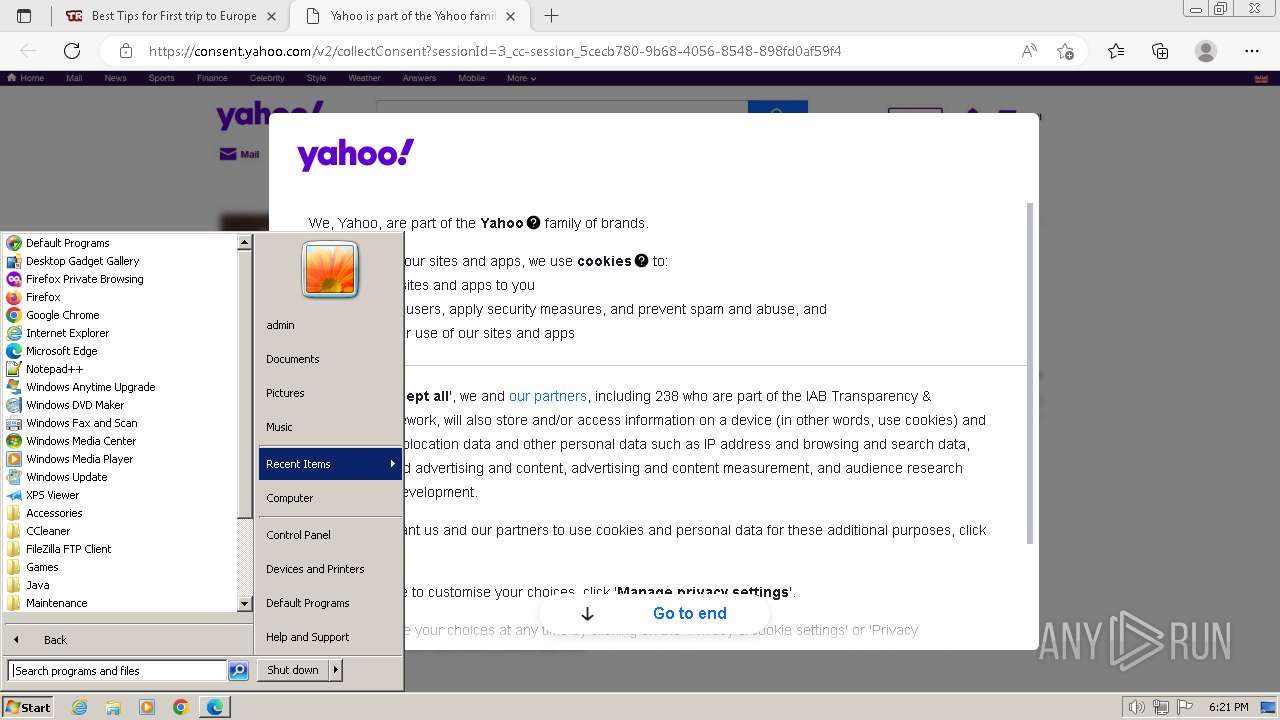1280x720 pixels.
Task: Click the help icon next to cookies
Action: (x=642, y=261)
